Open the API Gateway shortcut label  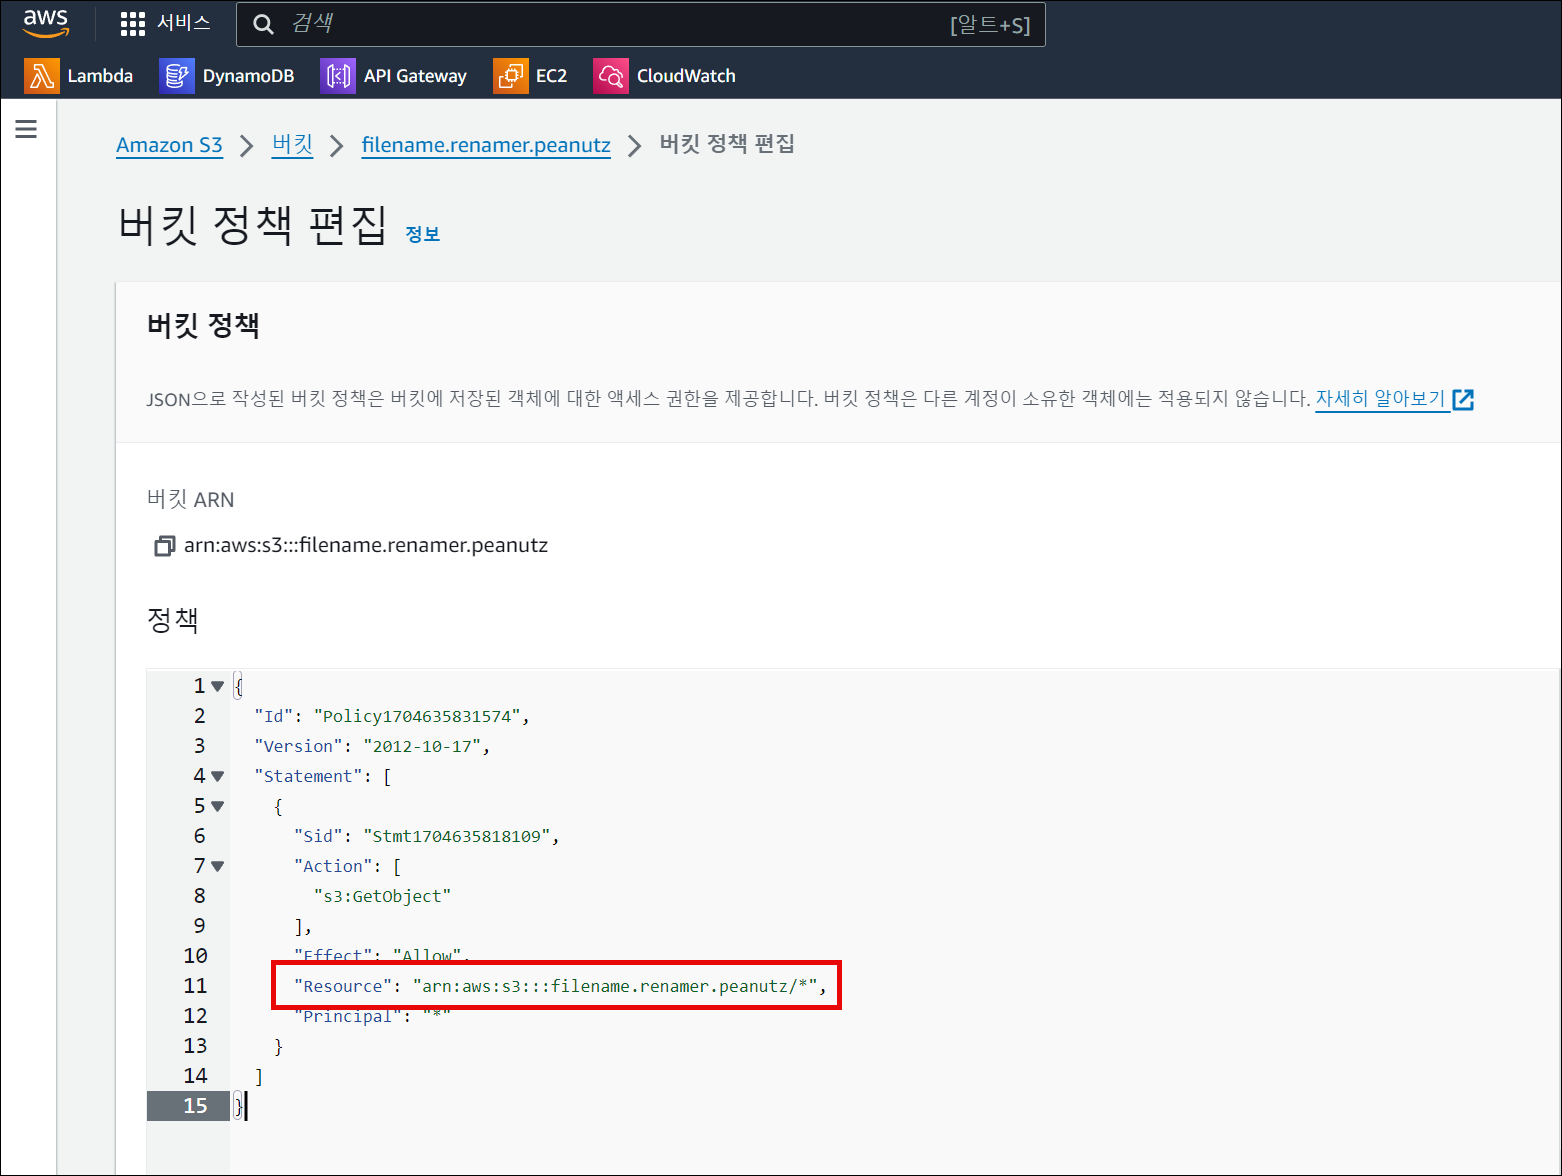click(x=415, y=76)
